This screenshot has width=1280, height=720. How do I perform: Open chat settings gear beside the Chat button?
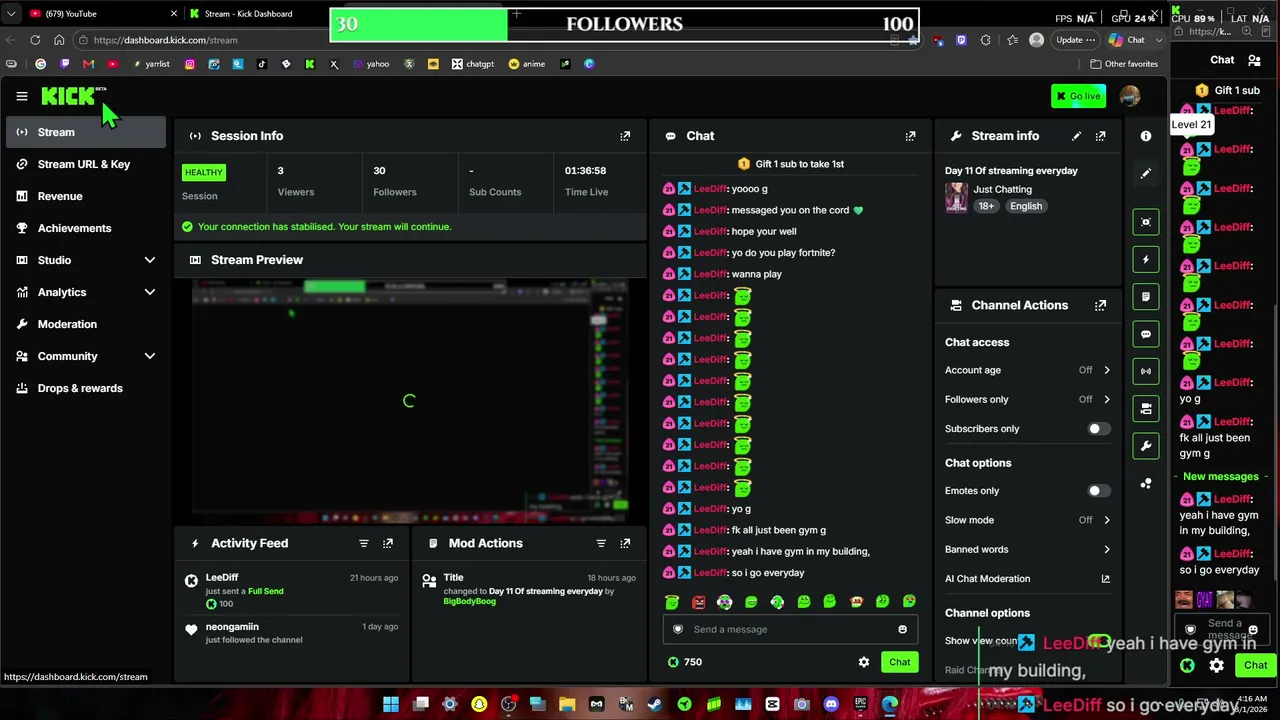click(864, 662)
